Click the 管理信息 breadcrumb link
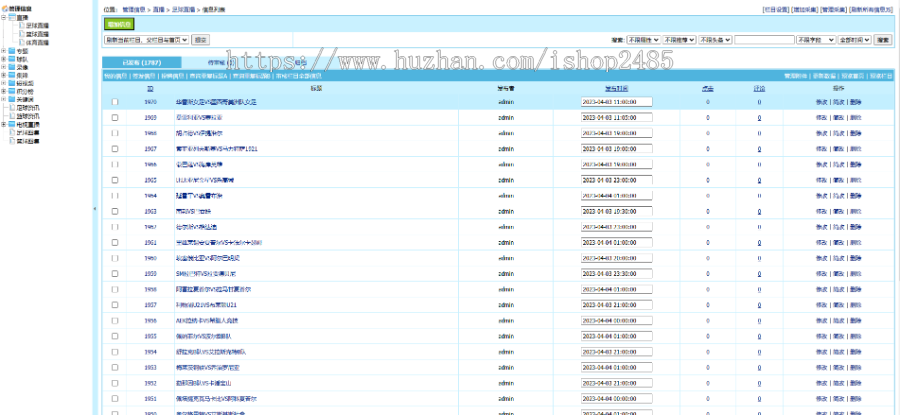 (134, 10)
